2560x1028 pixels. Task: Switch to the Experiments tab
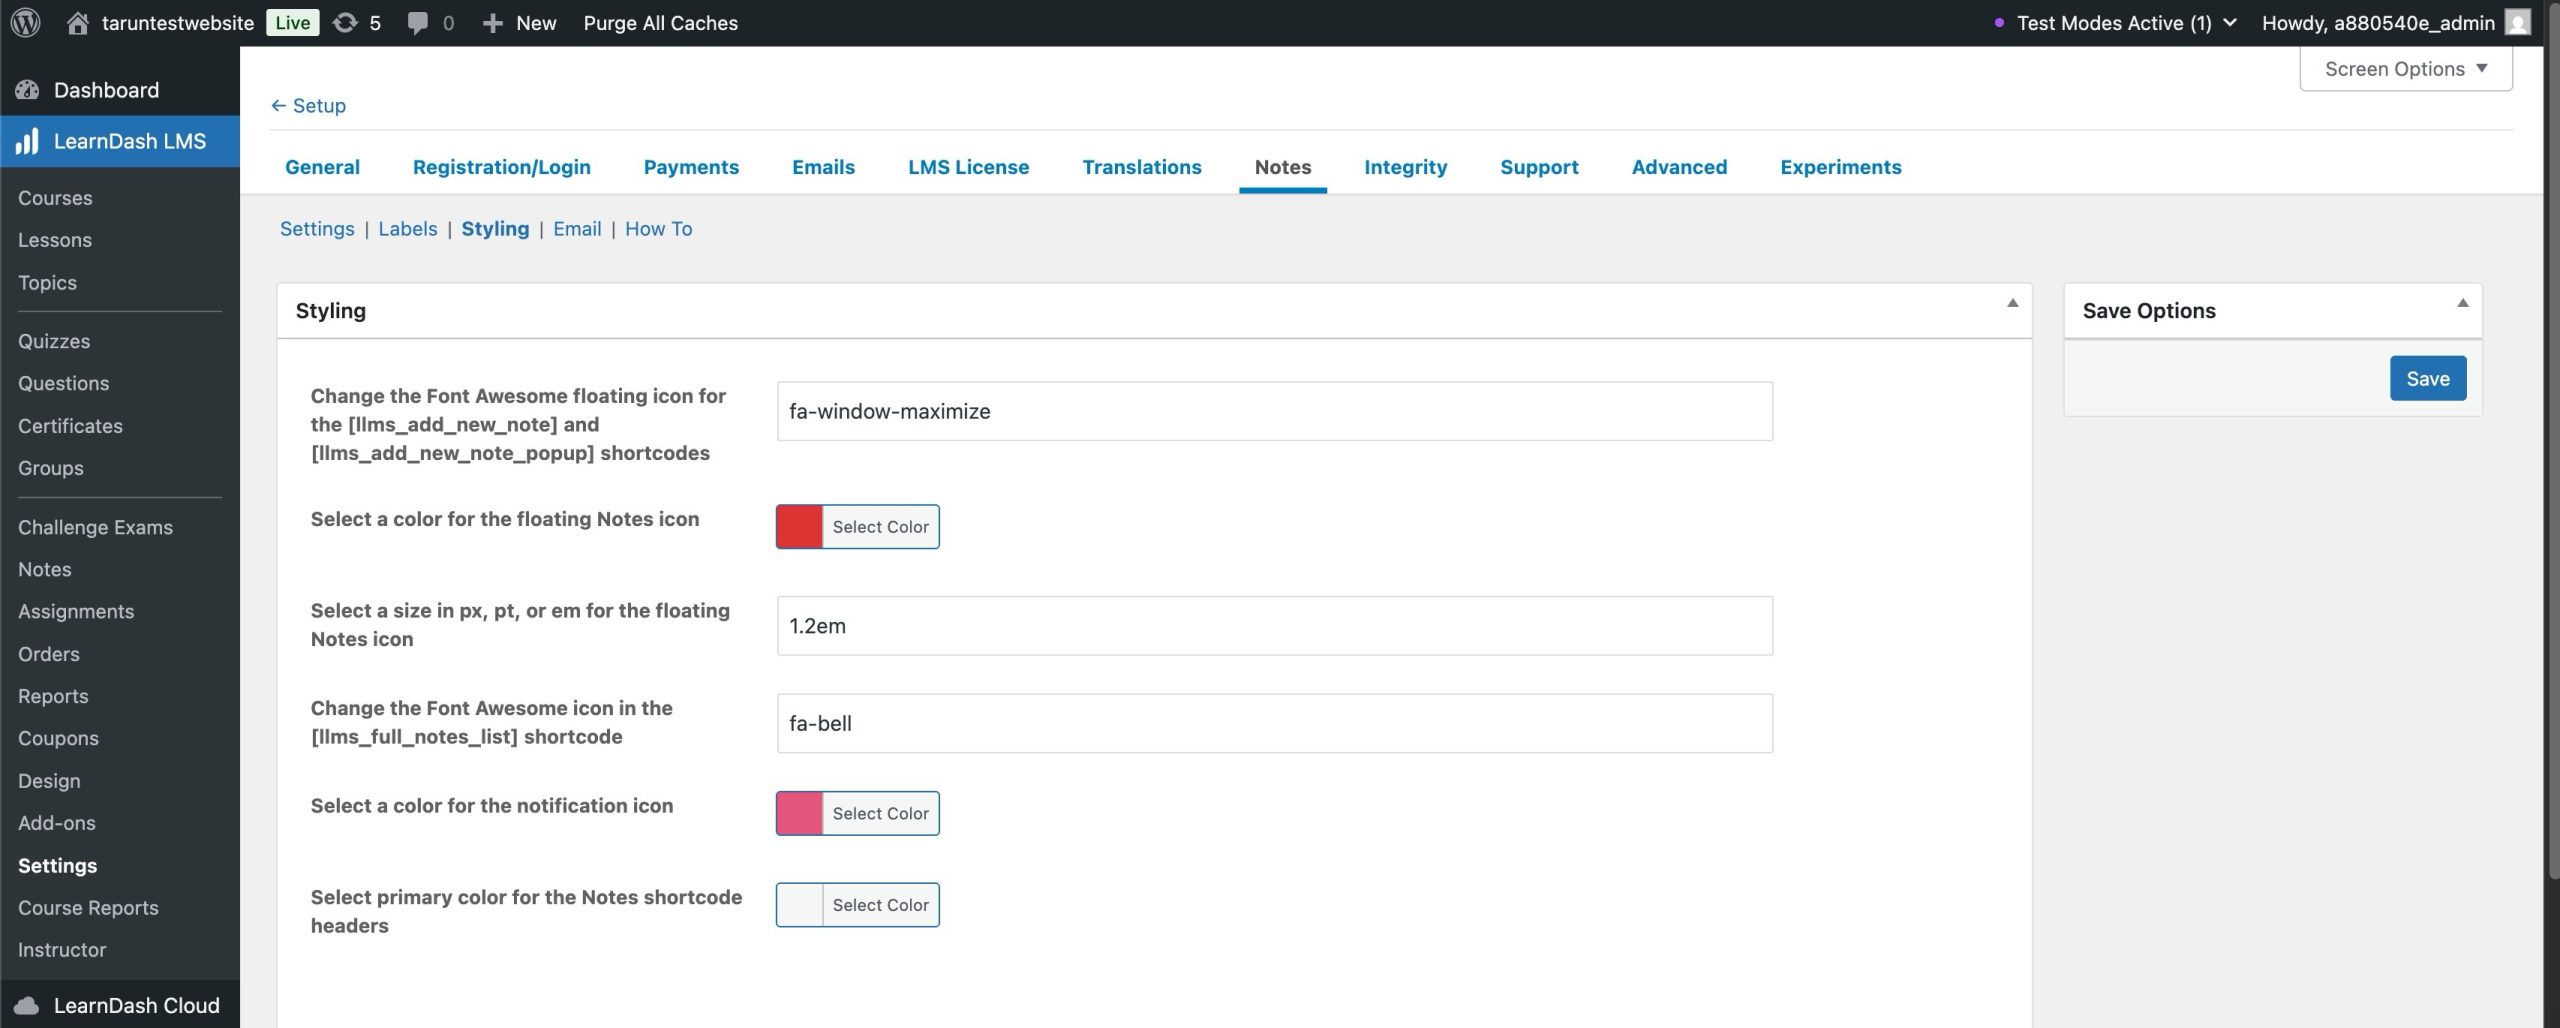(x=1840, y=166)
